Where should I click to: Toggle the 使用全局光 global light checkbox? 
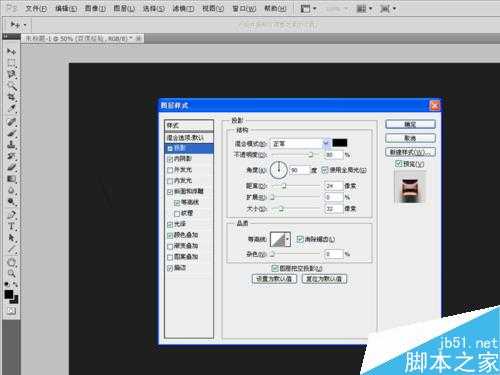(325, 170)
